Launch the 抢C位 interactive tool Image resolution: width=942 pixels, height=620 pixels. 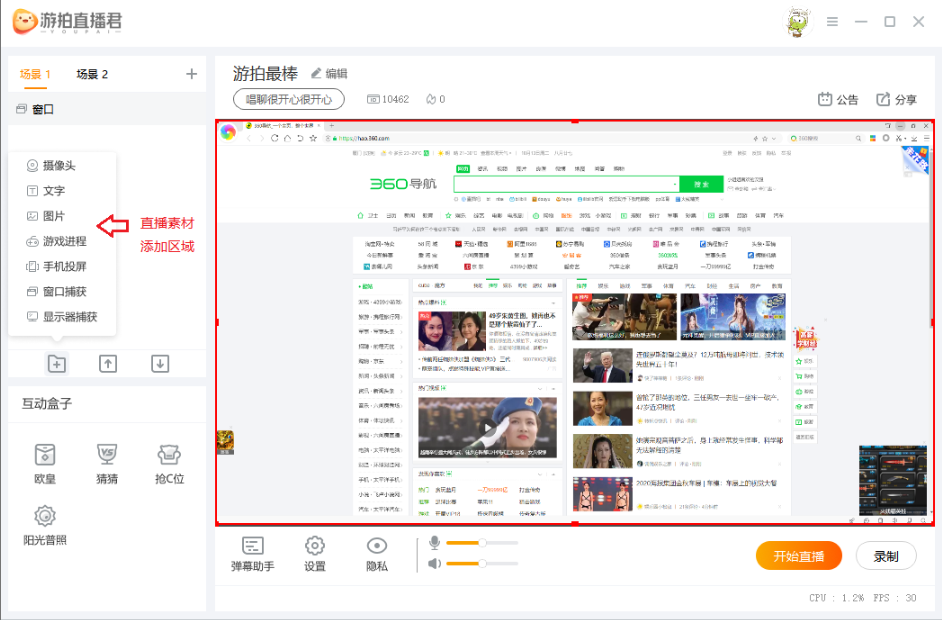point(170,464)
